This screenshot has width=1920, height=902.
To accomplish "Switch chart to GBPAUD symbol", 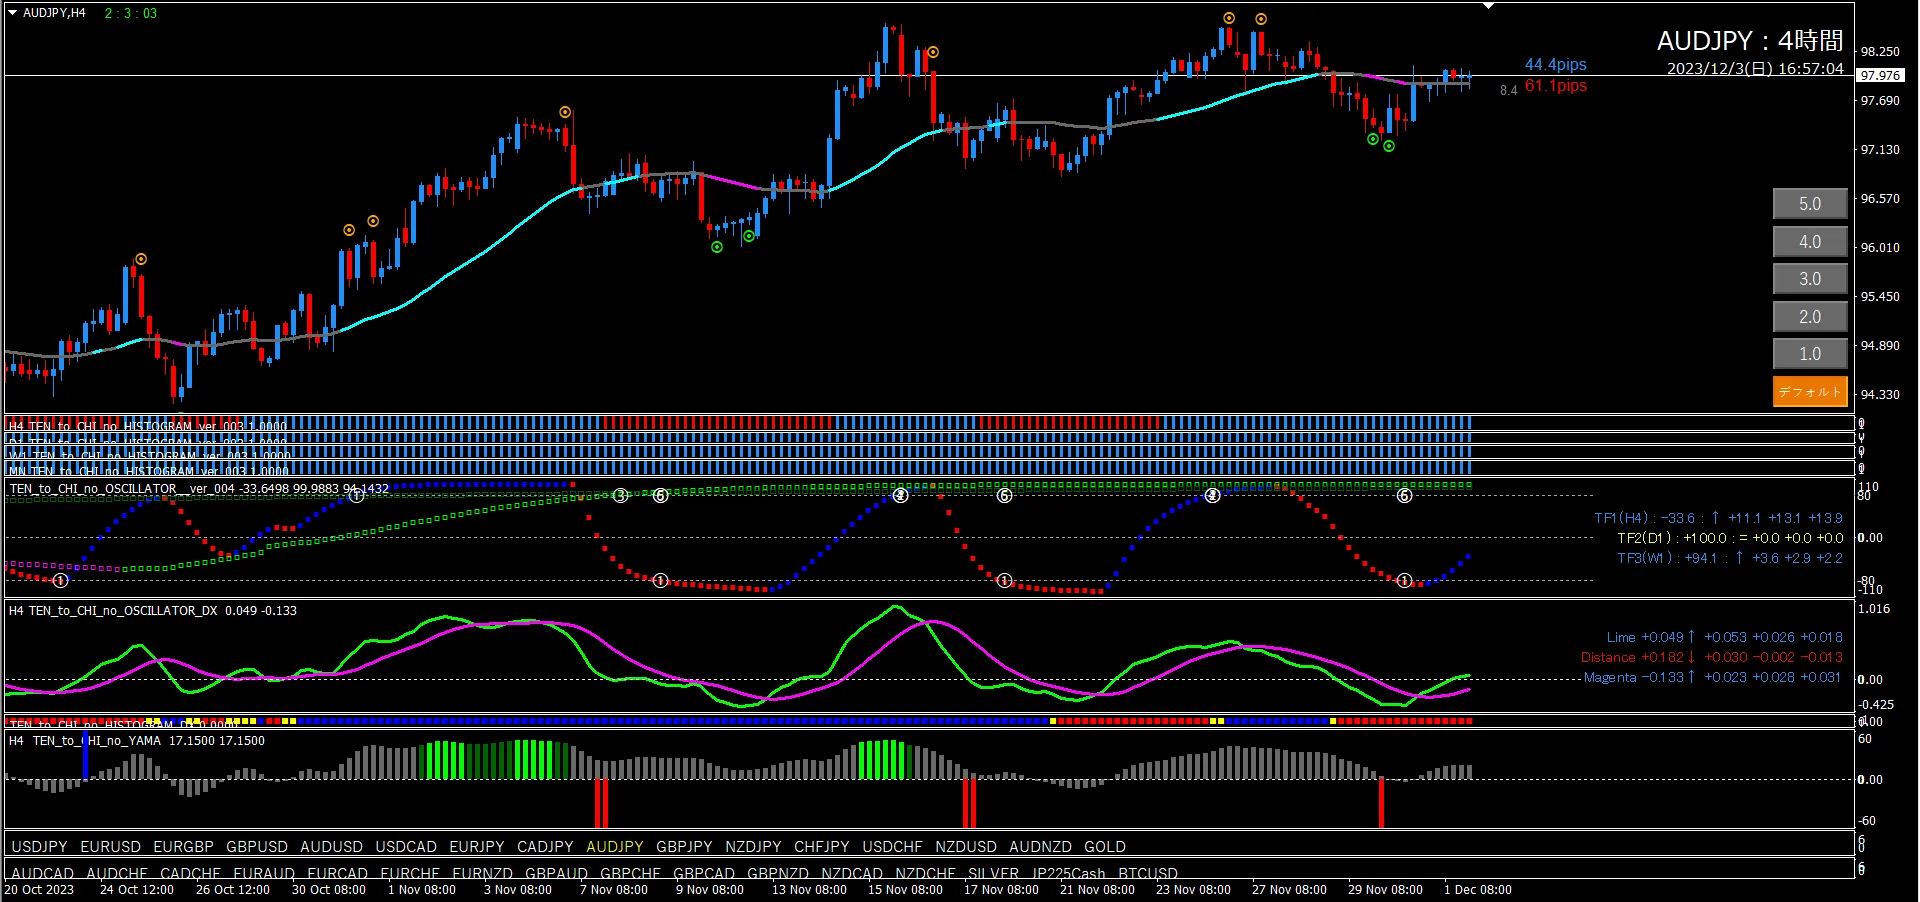I will (556, 874).
